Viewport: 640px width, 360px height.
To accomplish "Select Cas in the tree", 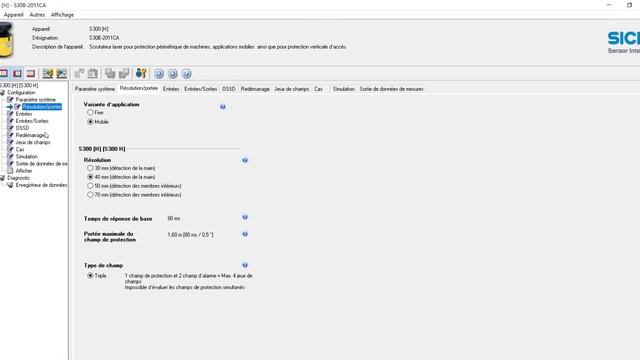I will point(20,149).
